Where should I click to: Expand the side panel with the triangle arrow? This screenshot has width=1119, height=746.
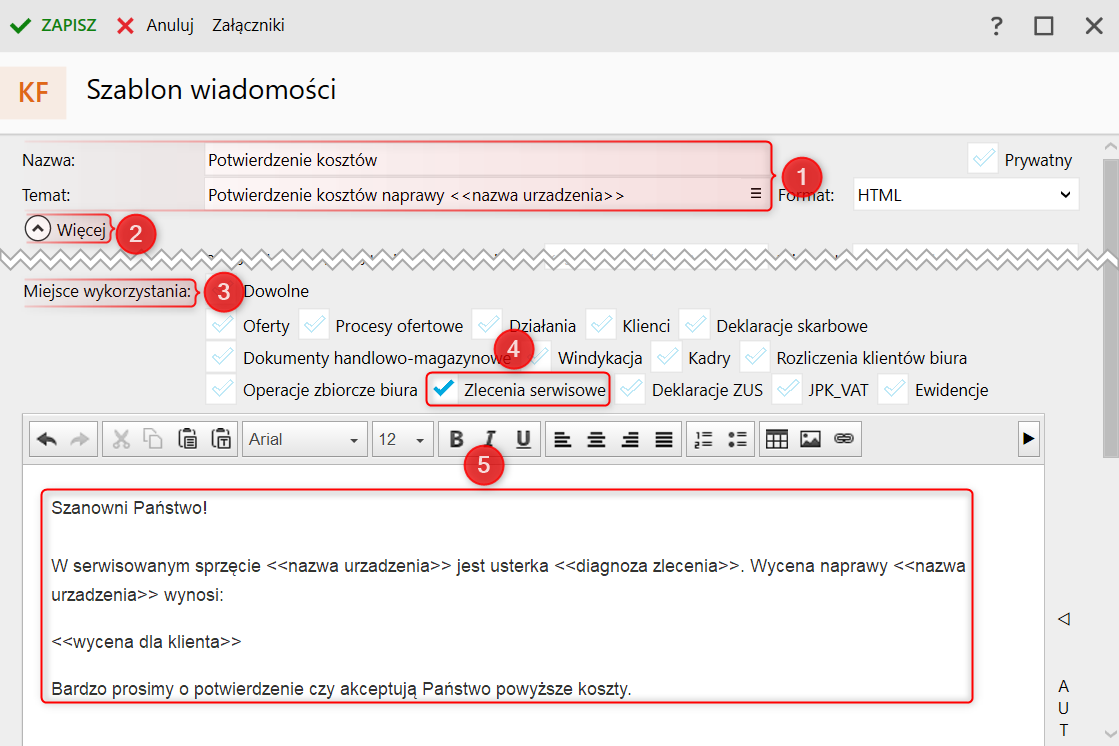pos(1064,618)
